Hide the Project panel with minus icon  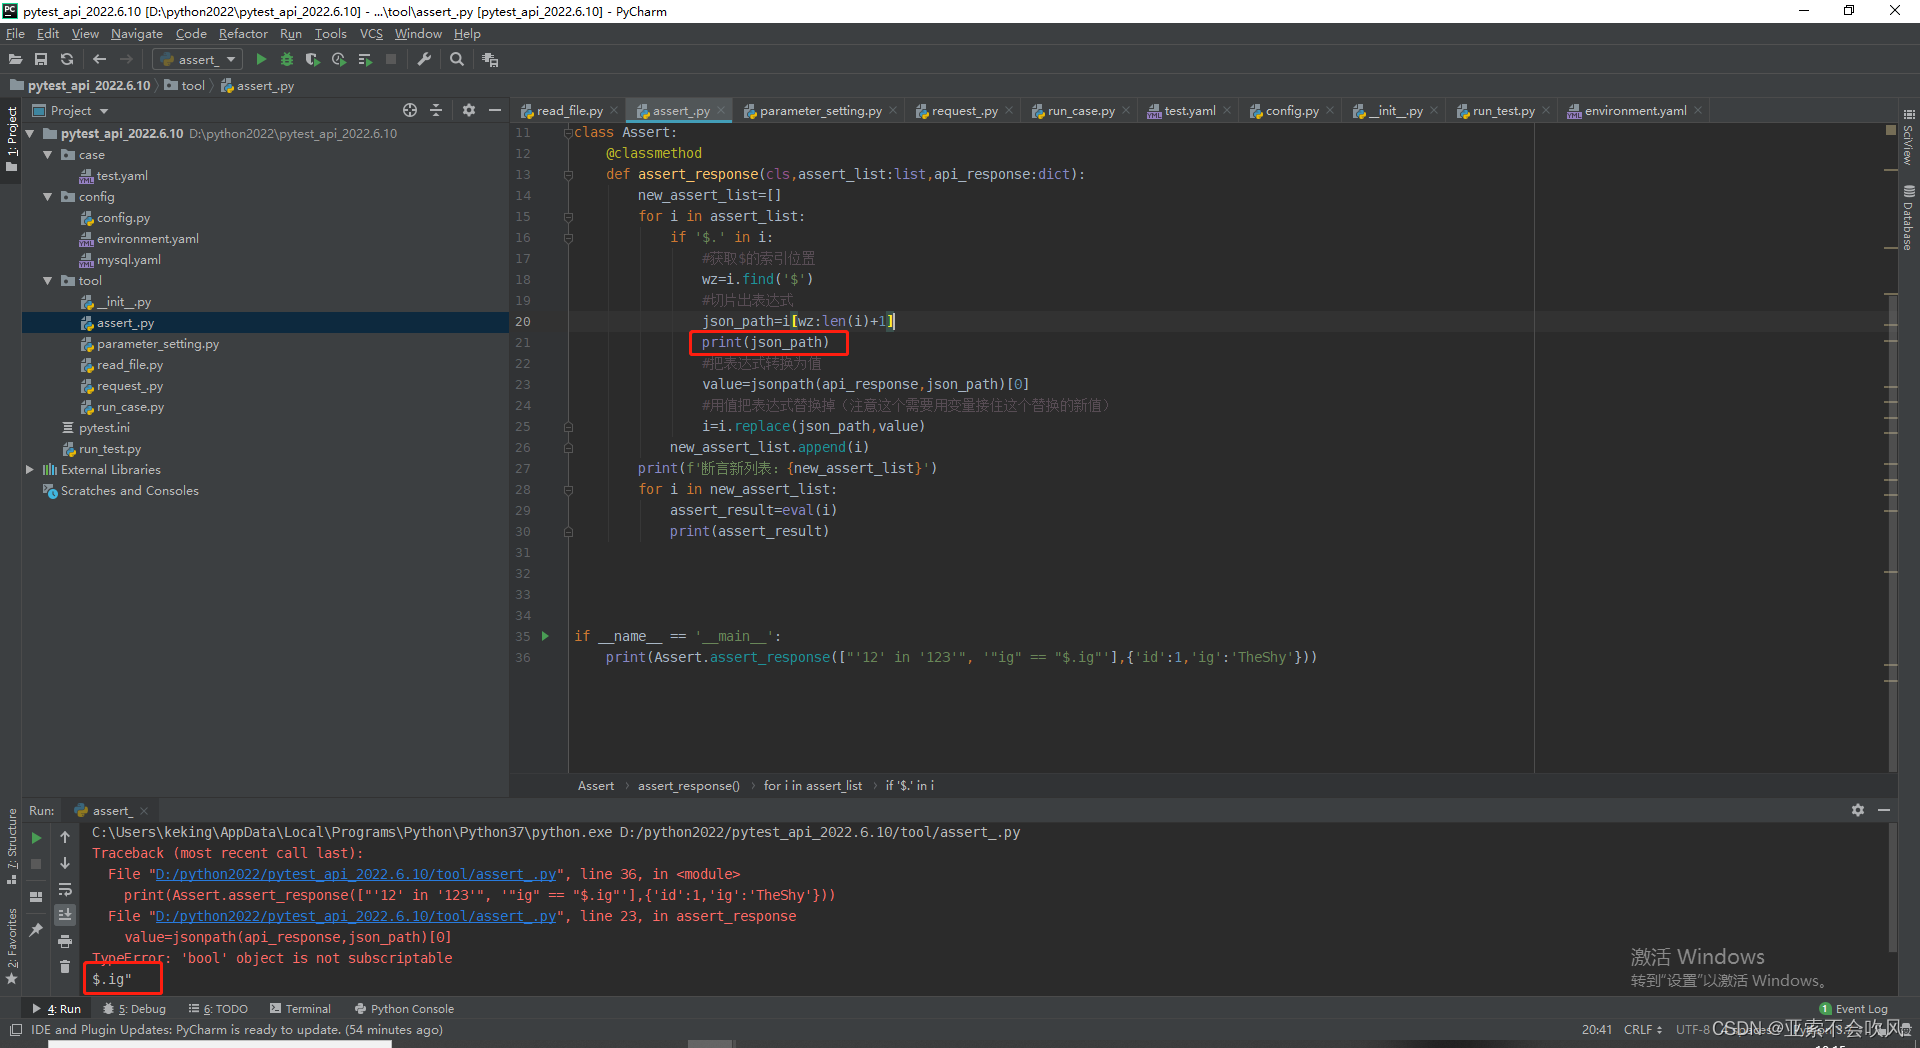click(495, 110)
